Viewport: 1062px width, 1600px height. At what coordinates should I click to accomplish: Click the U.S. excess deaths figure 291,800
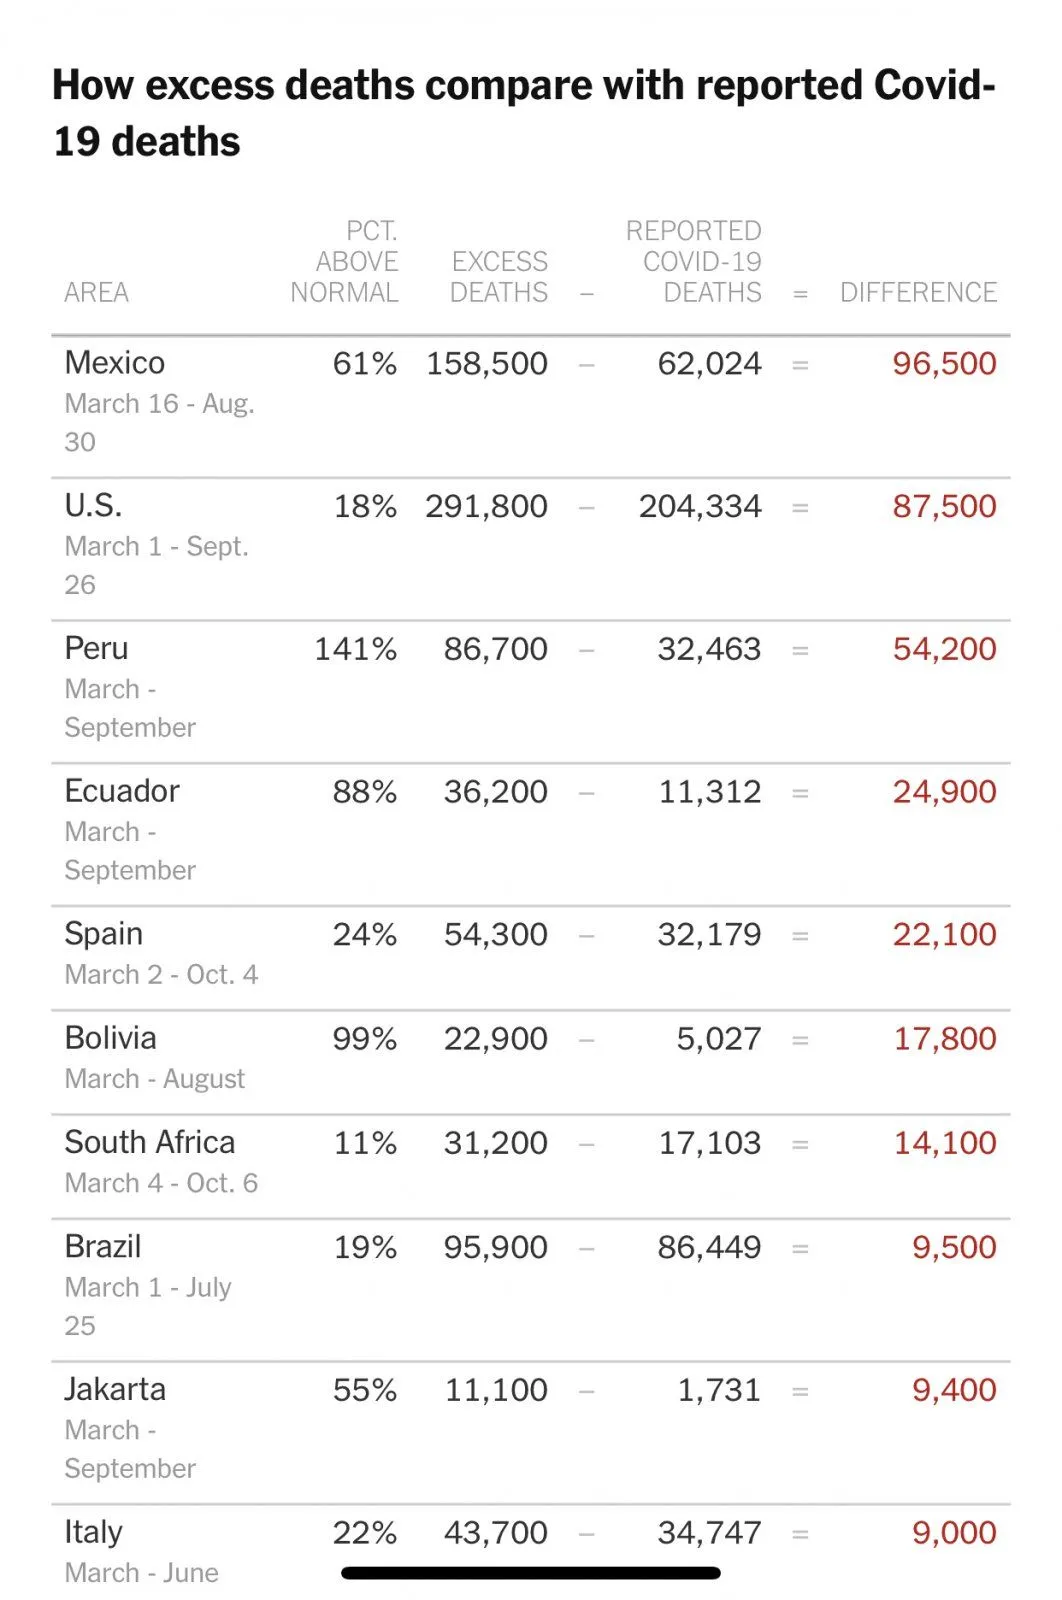coord(486,506)
